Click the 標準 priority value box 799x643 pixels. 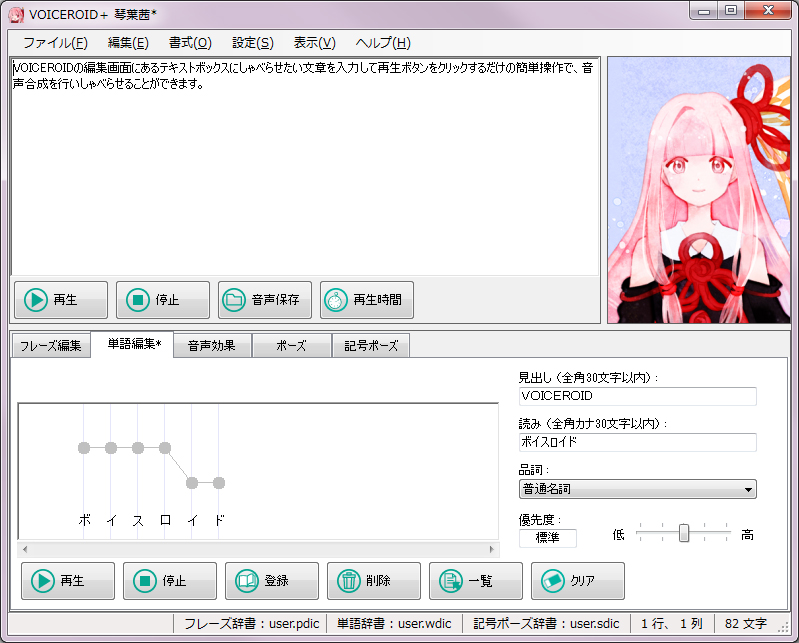point(548,538)
